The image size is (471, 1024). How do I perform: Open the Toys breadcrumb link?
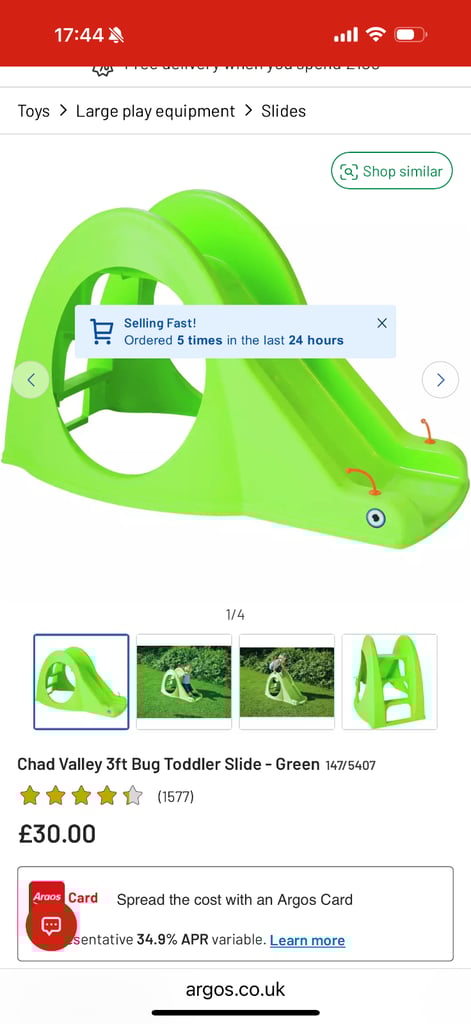click(33, 111)
